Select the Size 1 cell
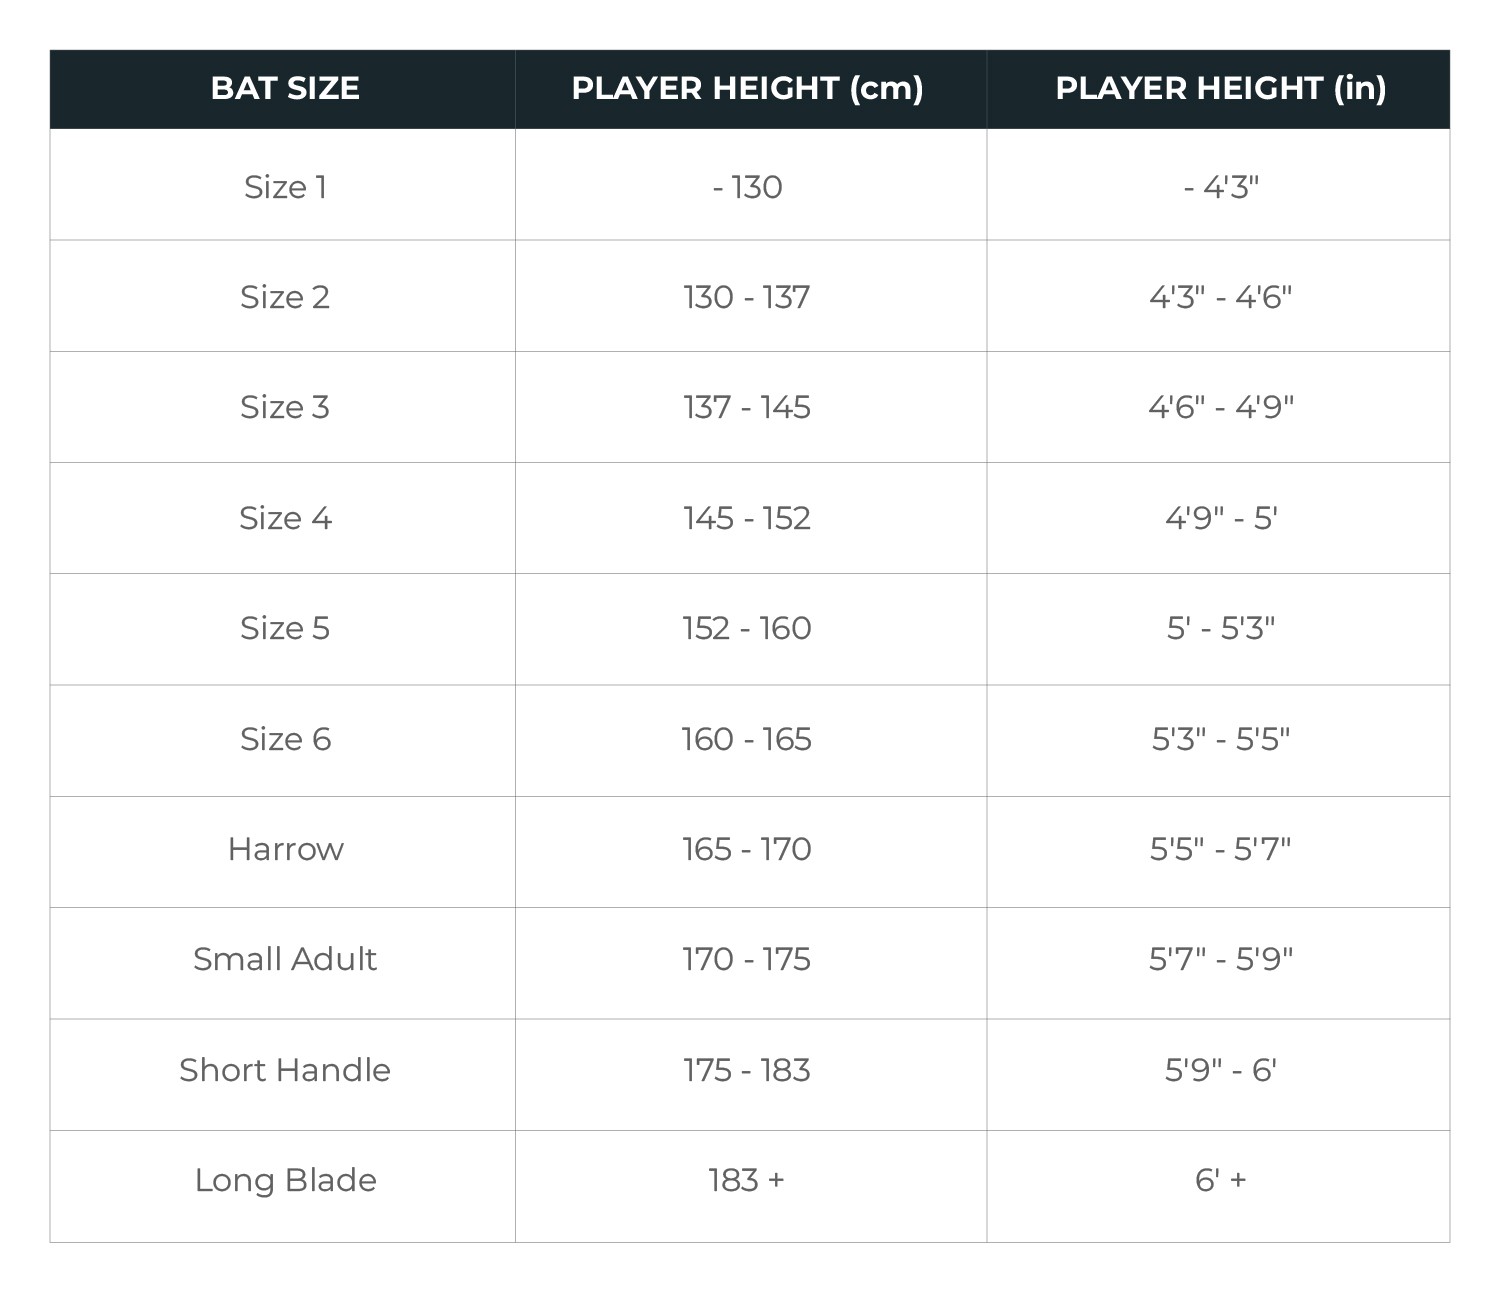Image resolution: width=1500 pixels, height=1294 pixels. click(285, 187)
